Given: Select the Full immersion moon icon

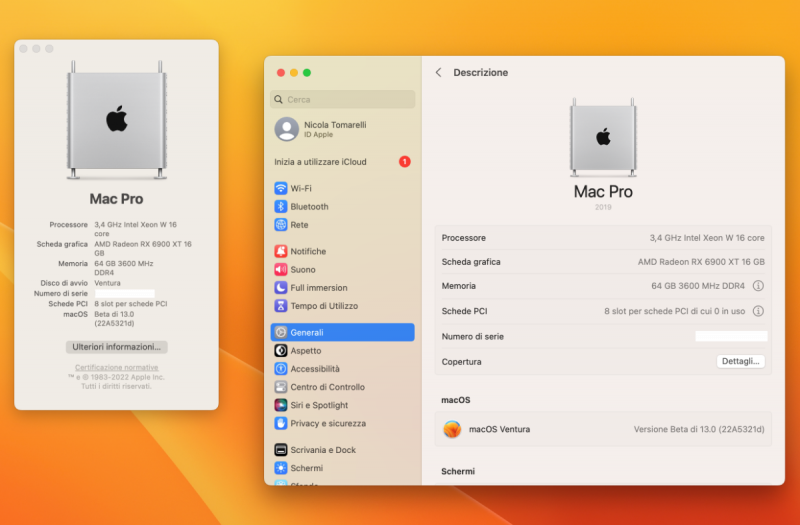Looking at the screenshot, I should coord(281,288).
